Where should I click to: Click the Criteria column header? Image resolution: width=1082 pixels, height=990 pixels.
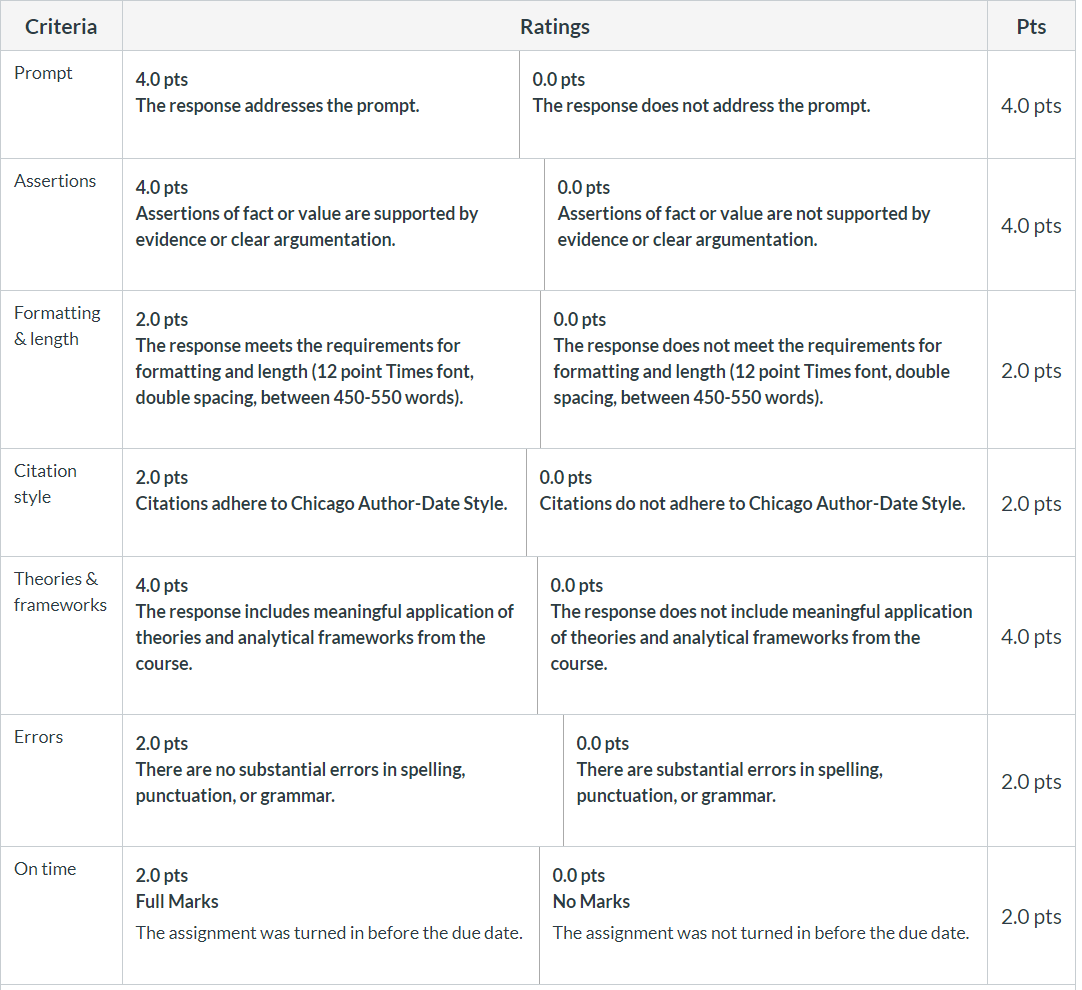[61, 26]
